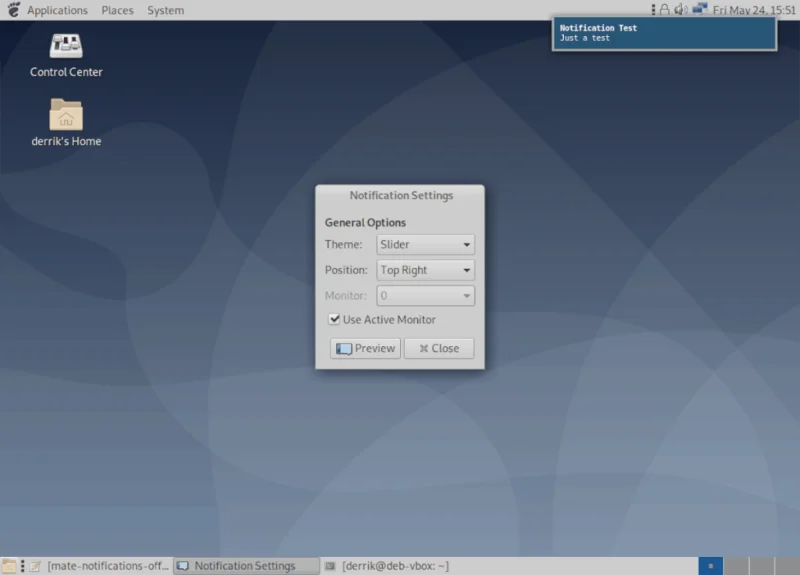The width and height of the screenshot is (800, 575).
Task: Click the Close button in Notification Settings
Action: [439, 348]
